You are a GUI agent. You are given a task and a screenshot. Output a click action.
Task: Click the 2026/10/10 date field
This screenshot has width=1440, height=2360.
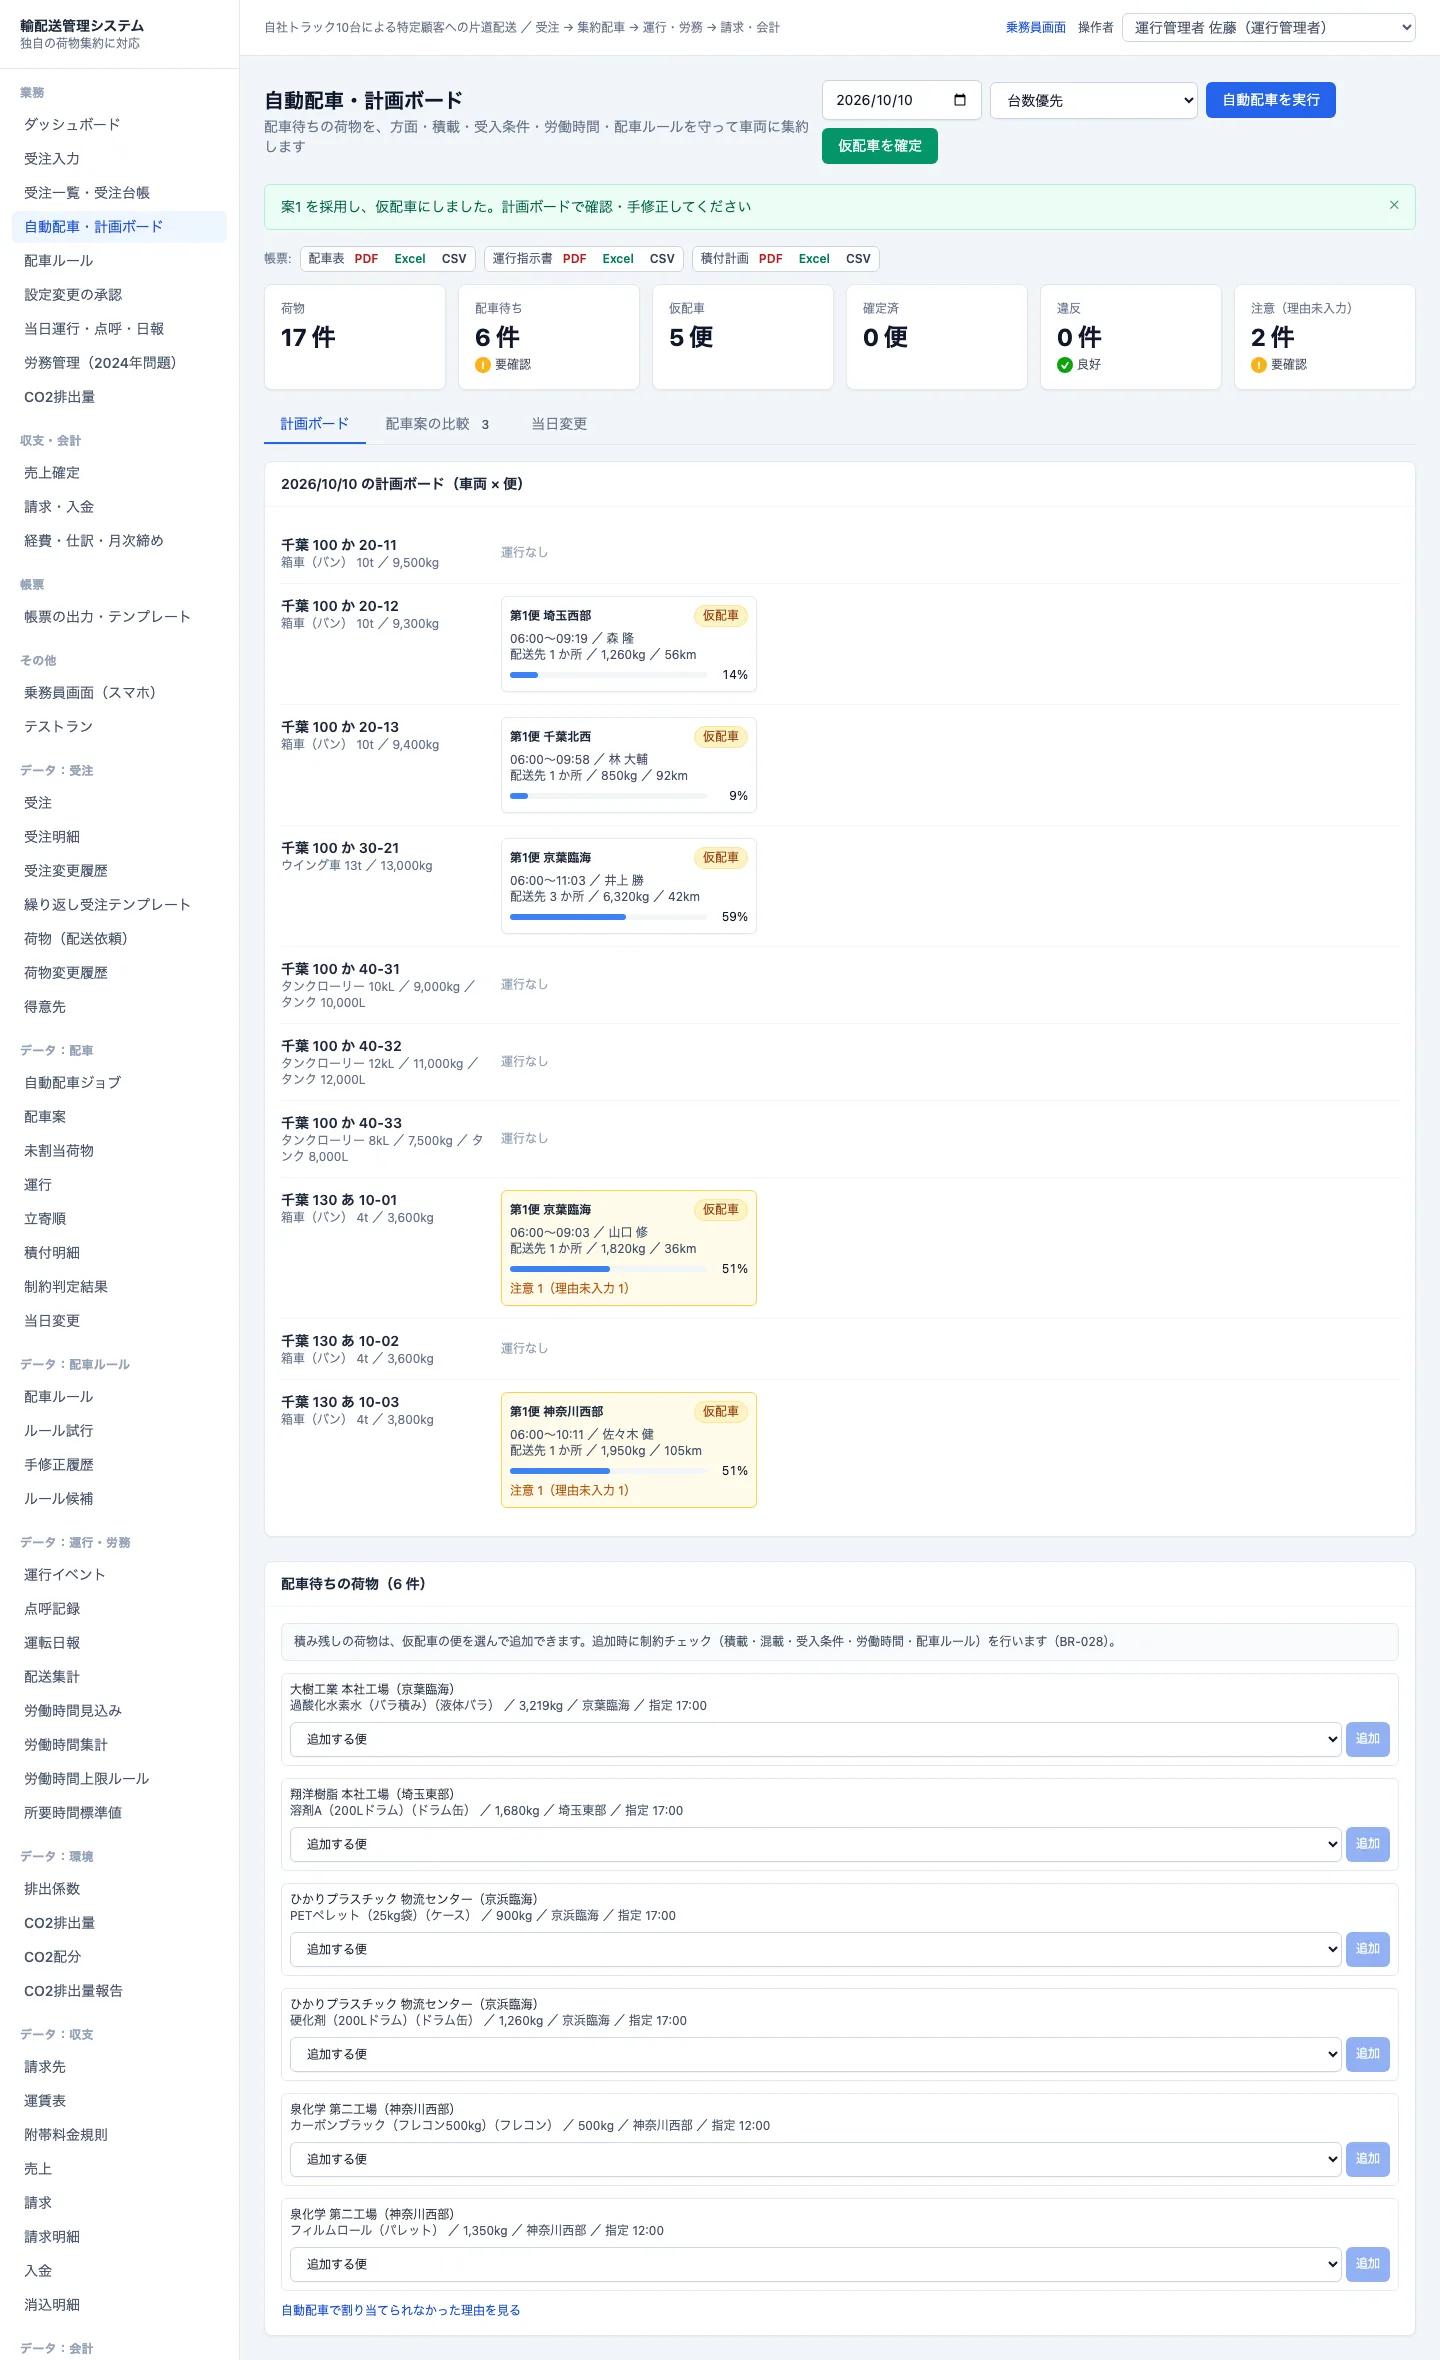(x=901, y=100)
